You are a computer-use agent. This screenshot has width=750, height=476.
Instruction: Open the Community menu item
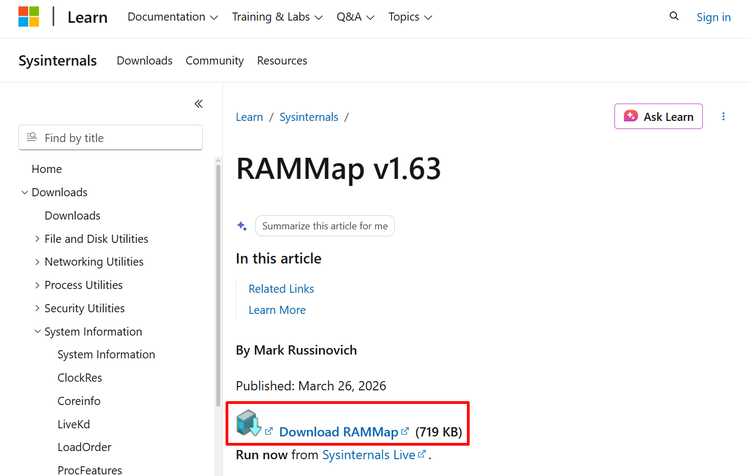click(x=214, y=61)
